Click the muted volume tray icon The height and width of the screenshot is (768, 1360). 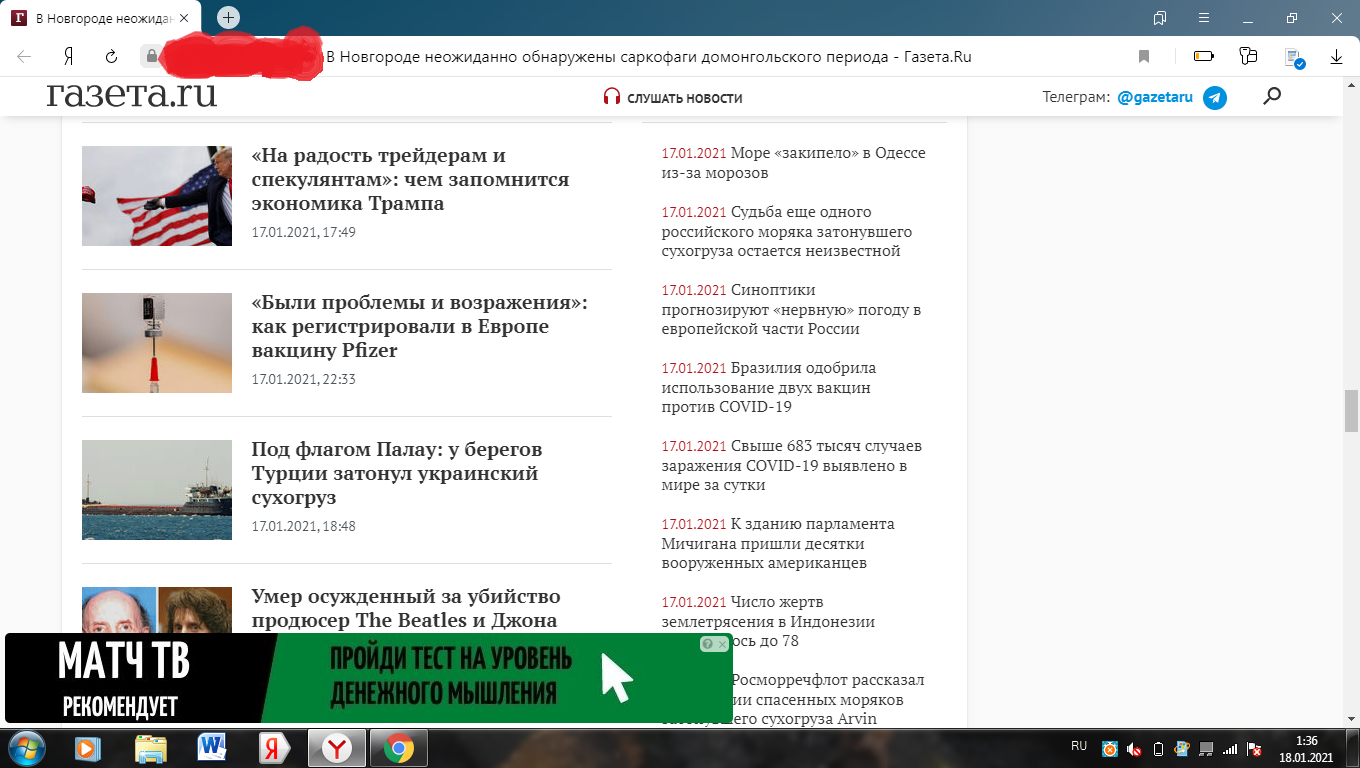pos(1134,749)
